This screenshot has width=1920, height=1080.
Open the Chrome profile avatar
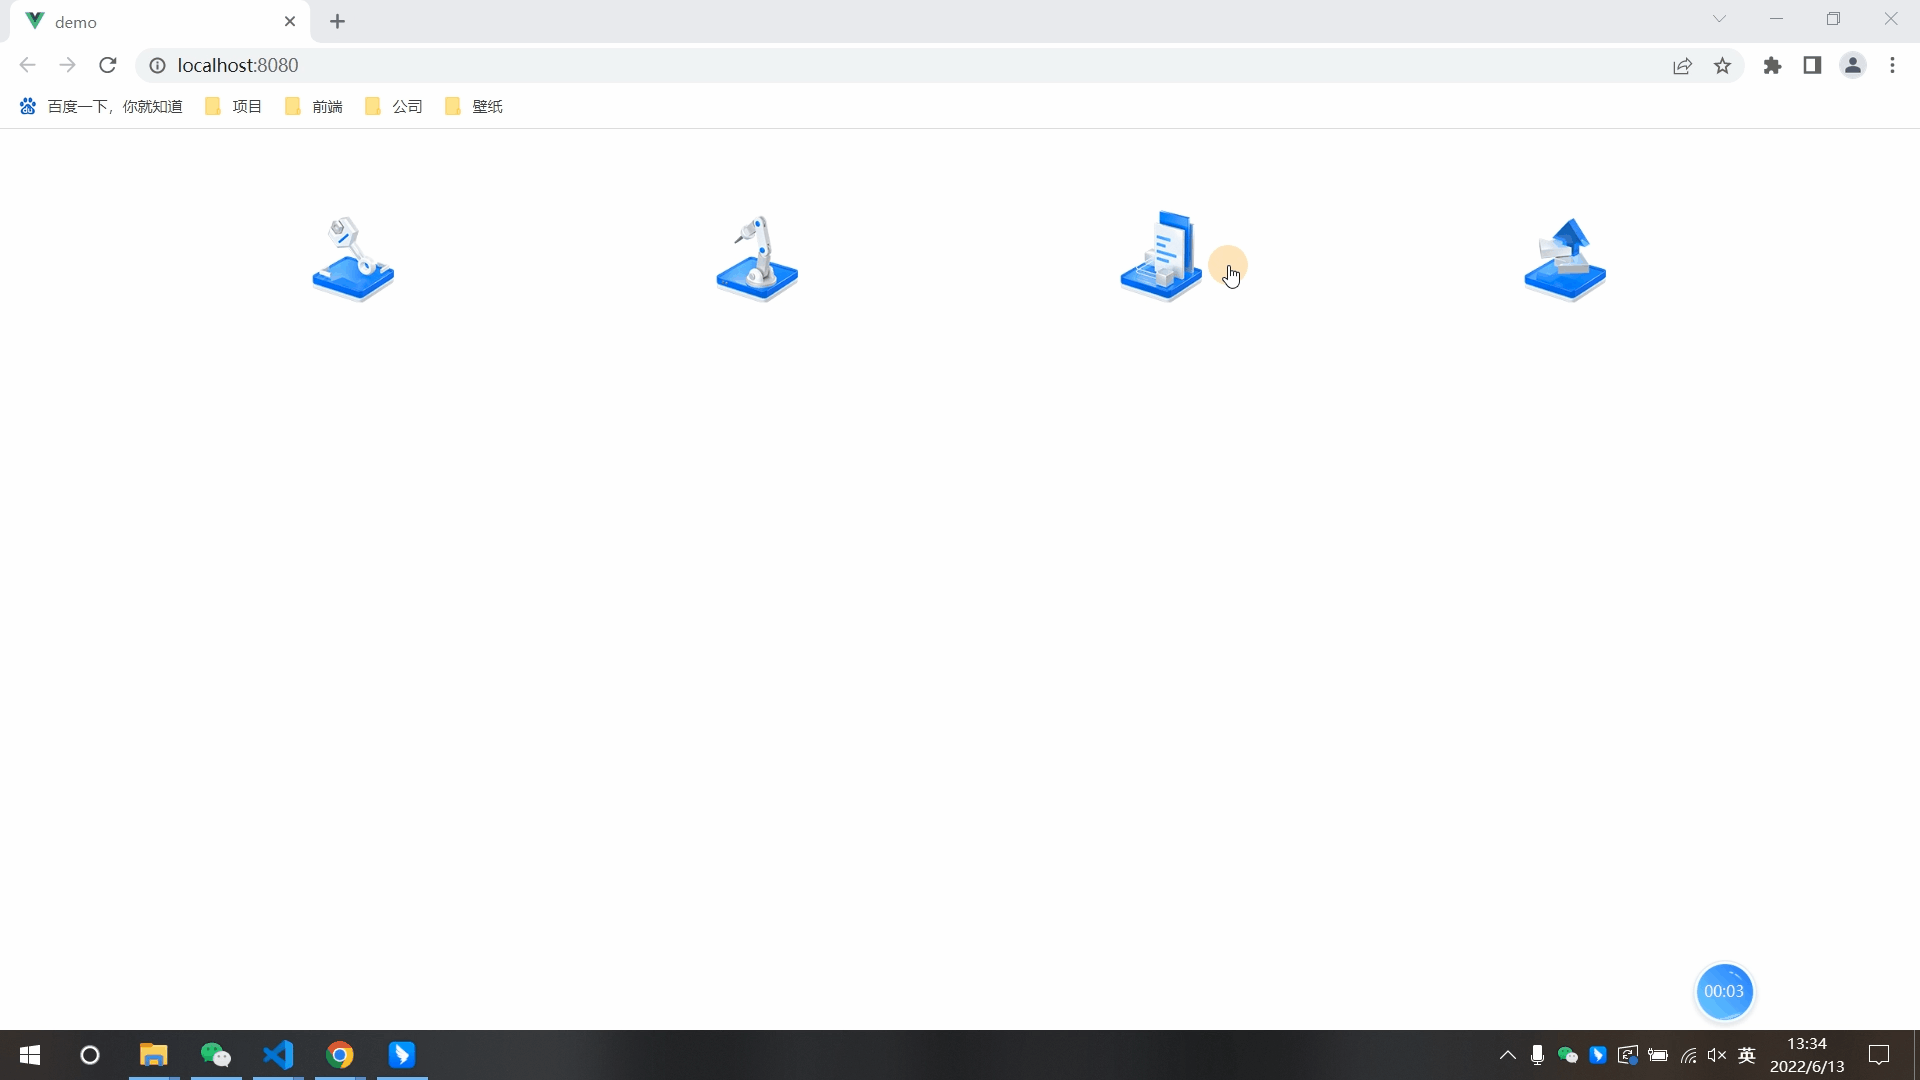(1852, 66)
